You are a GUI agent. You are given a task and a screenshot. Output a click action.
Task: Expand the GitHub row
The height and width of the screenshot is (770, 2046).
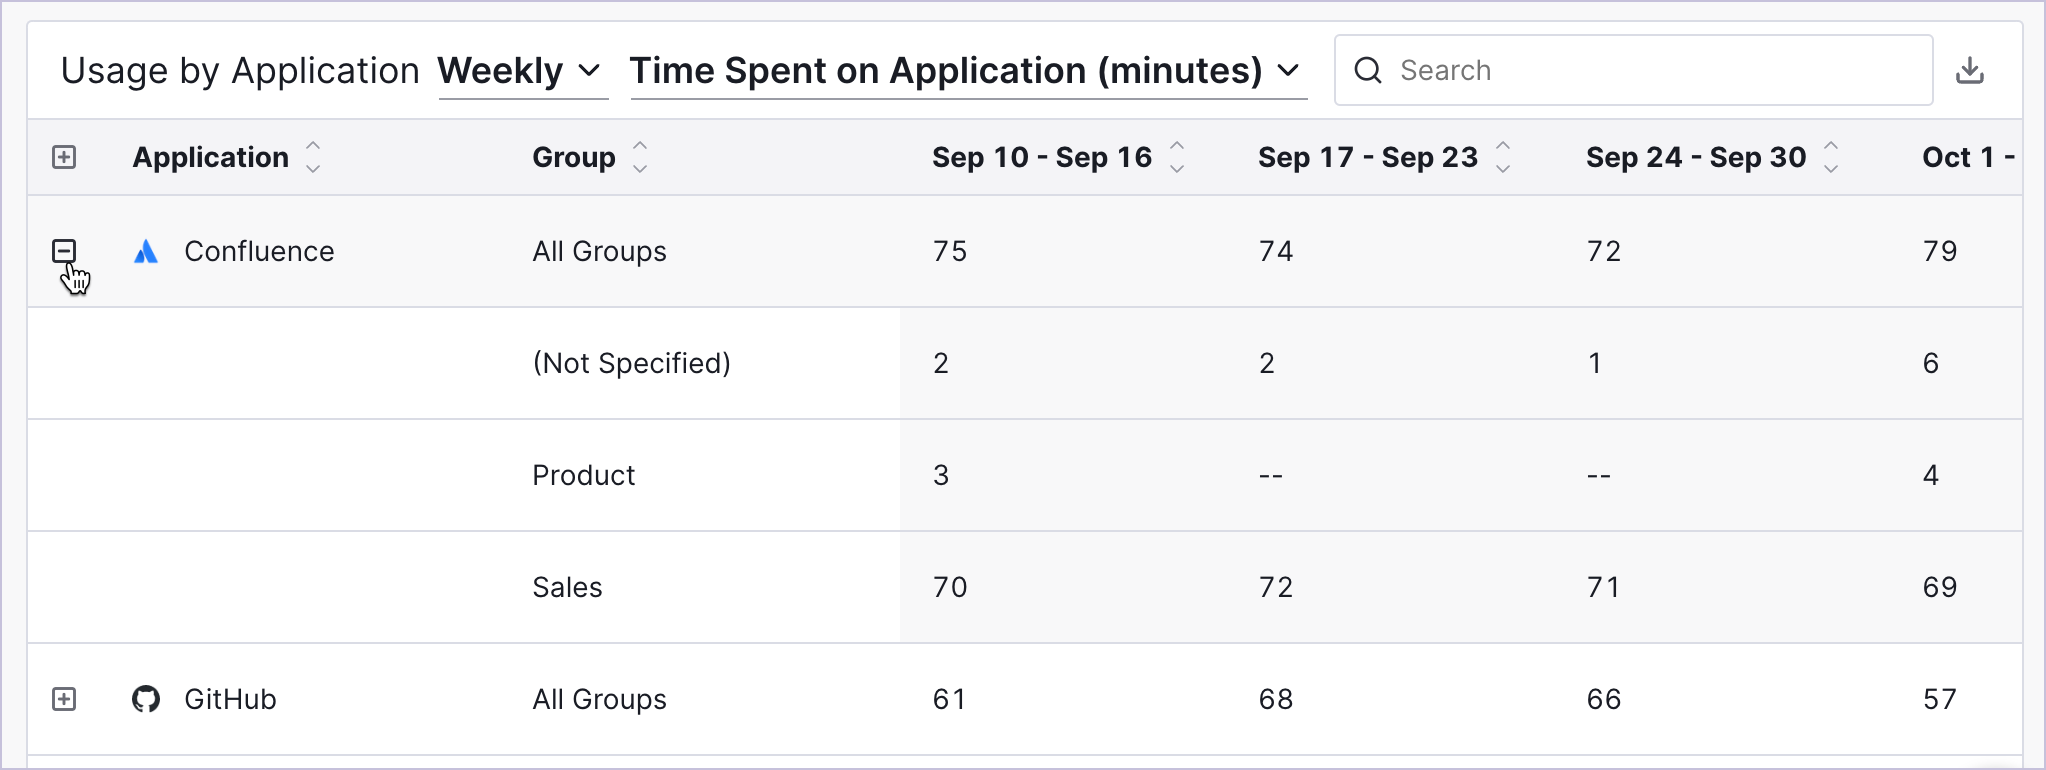click(64, 699)
